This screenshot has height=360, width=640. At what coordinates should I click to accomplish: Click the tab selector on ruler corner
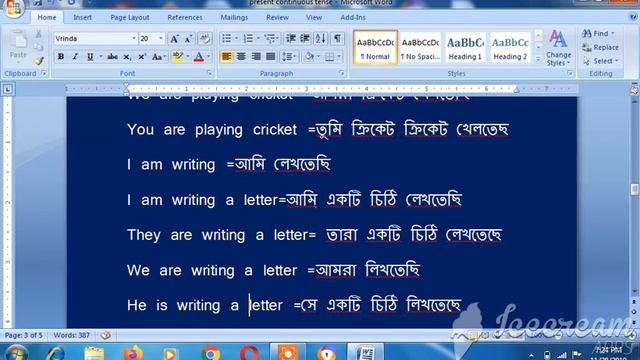8,89
